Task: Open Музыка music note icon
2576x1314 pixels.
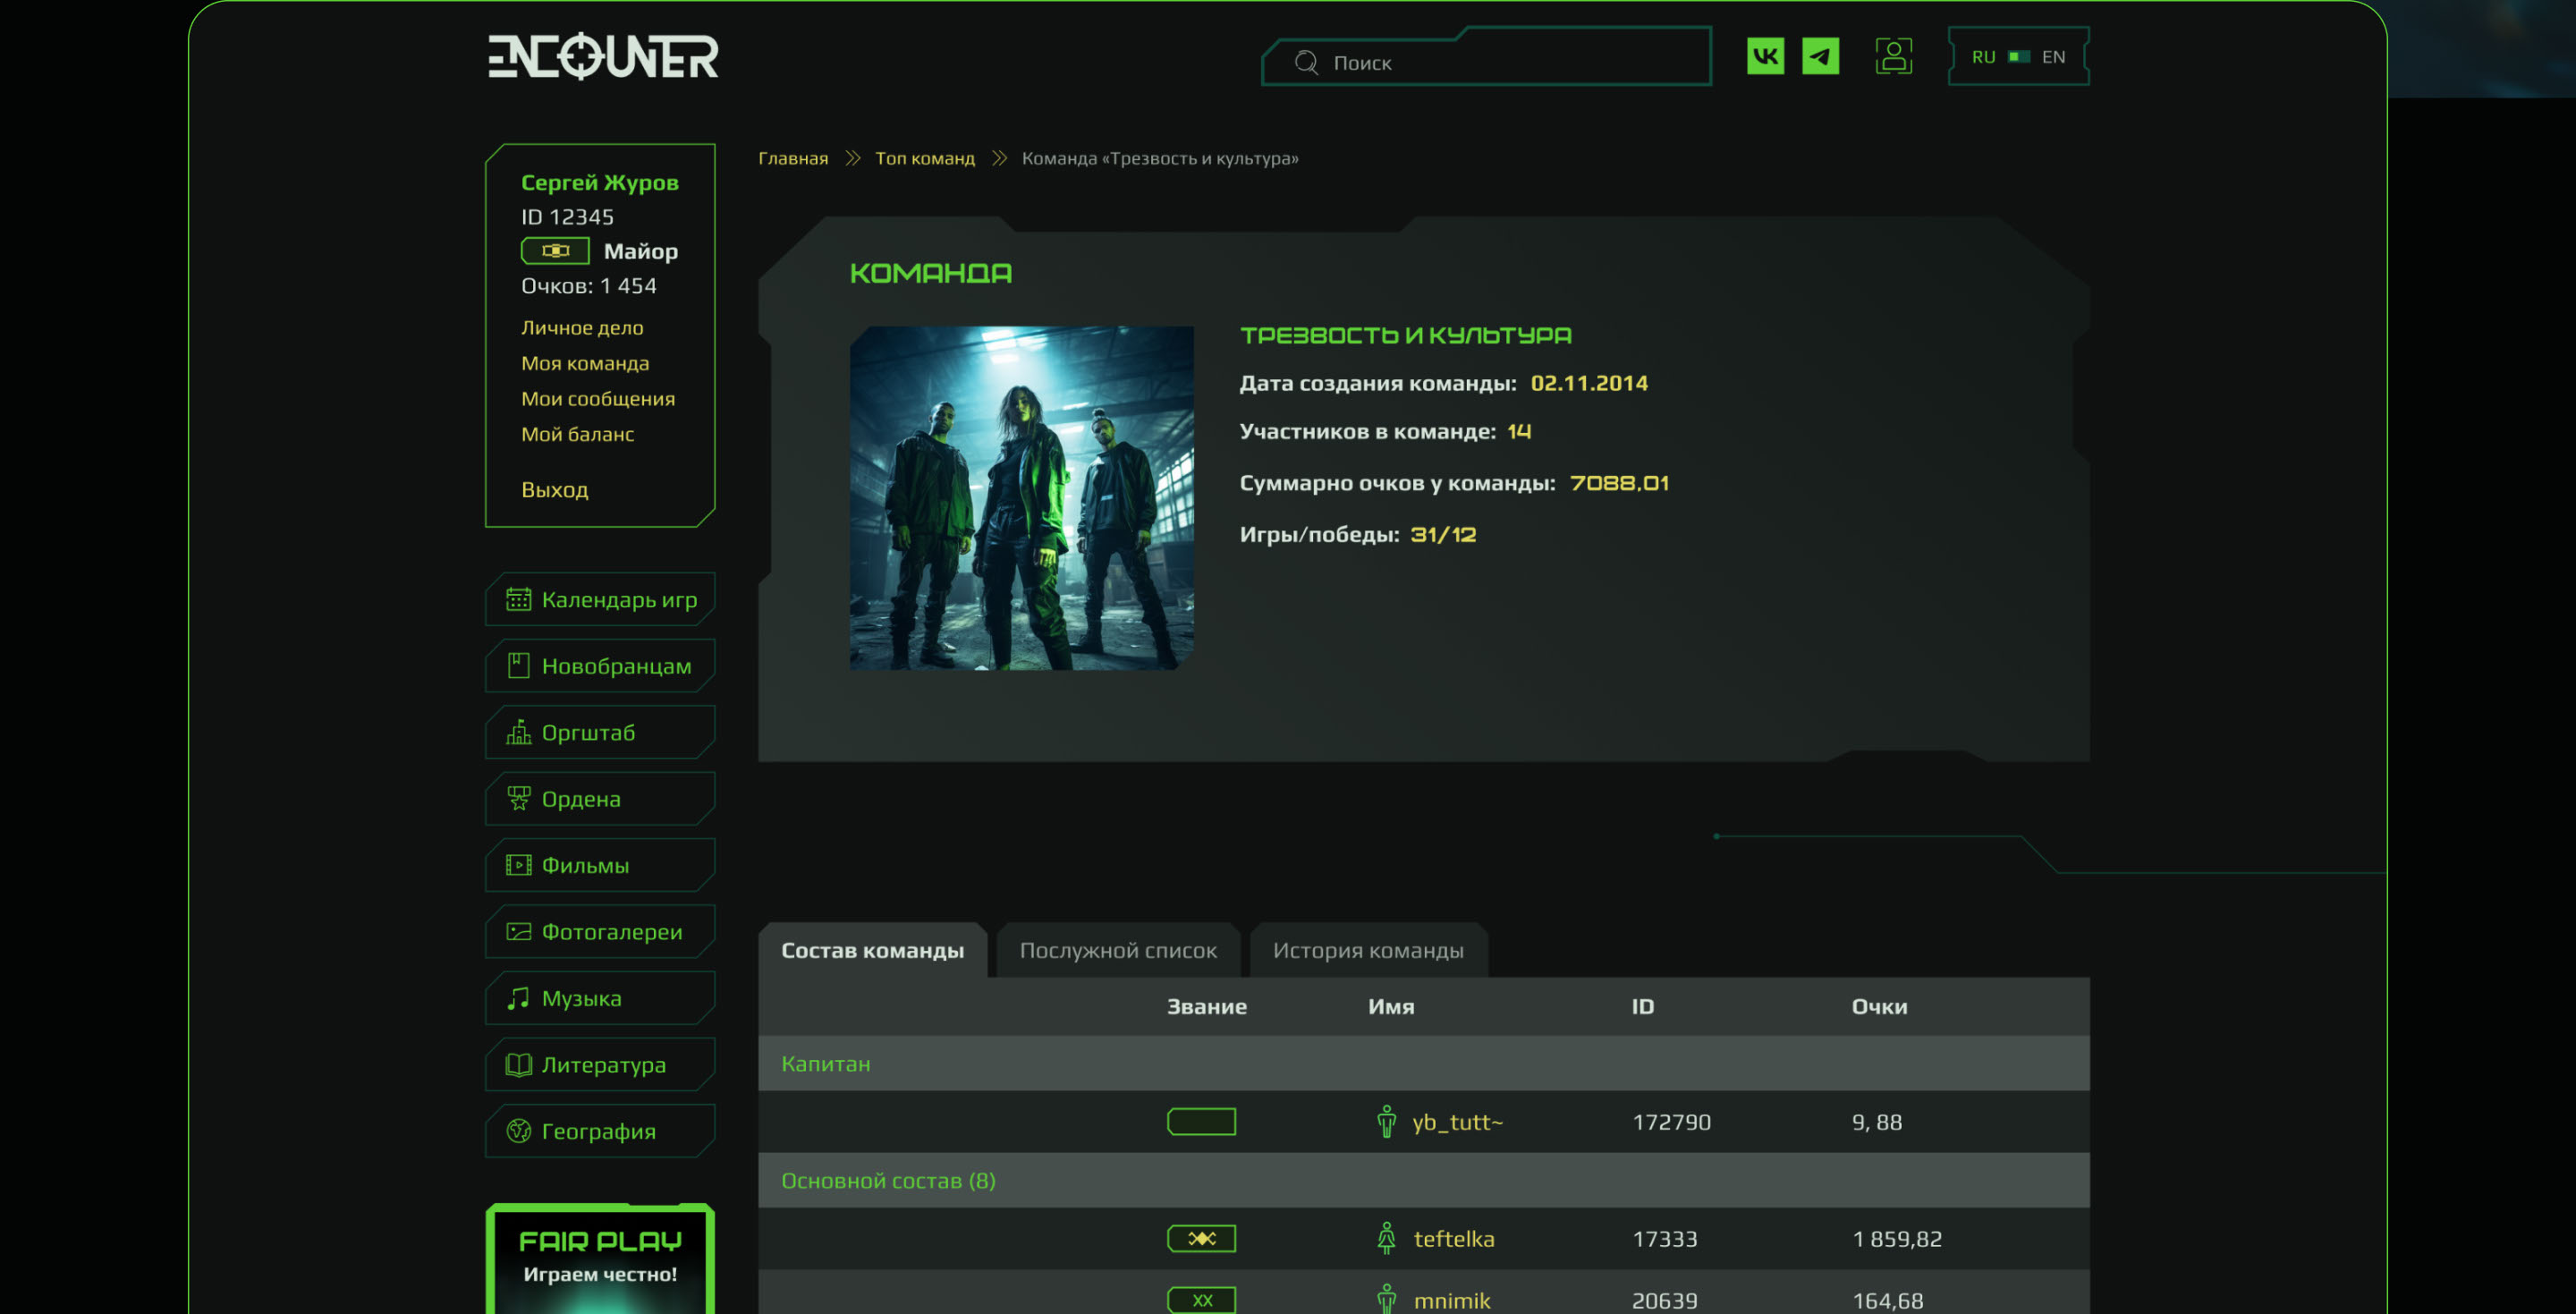Action: 518,998
